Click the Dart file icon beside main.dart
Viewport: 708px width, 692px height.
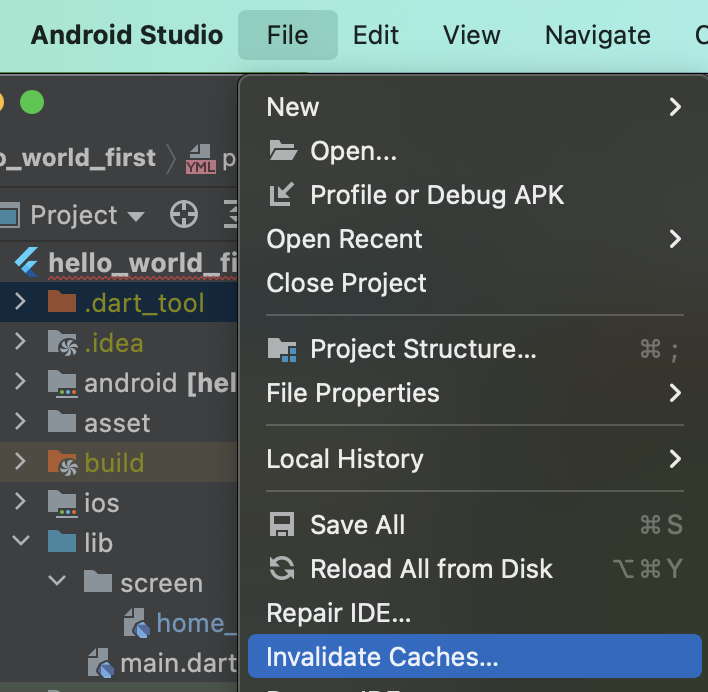[101, 663]
